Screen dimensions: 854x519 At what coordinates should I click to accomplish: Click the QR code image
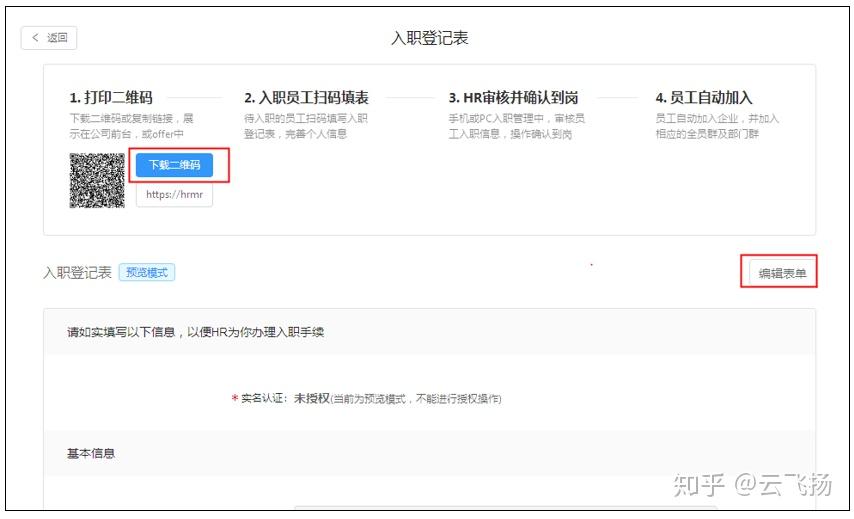pos(97,180)
